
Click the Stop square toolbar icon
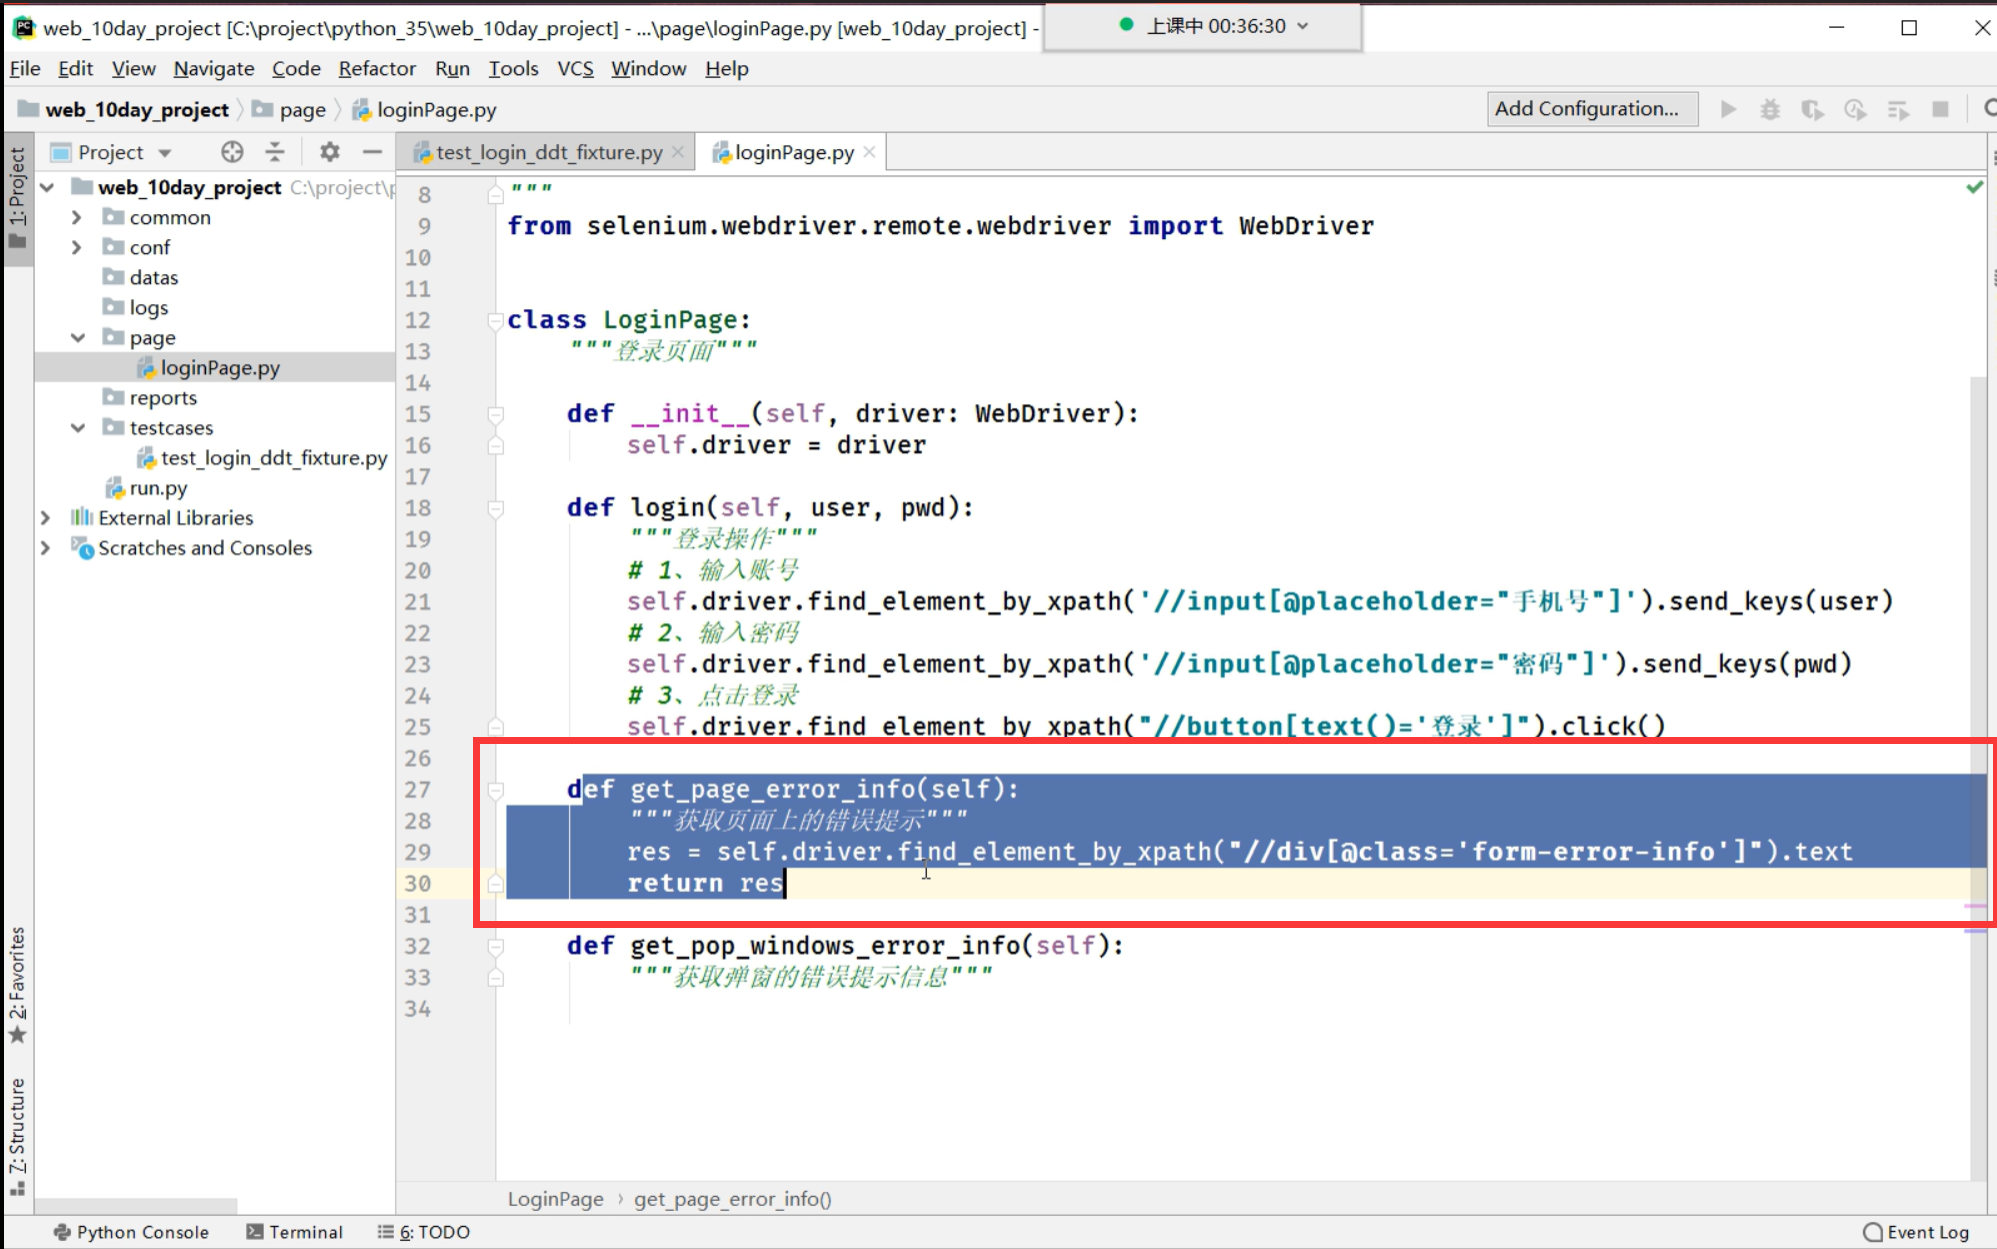[x=1940, y=109]
